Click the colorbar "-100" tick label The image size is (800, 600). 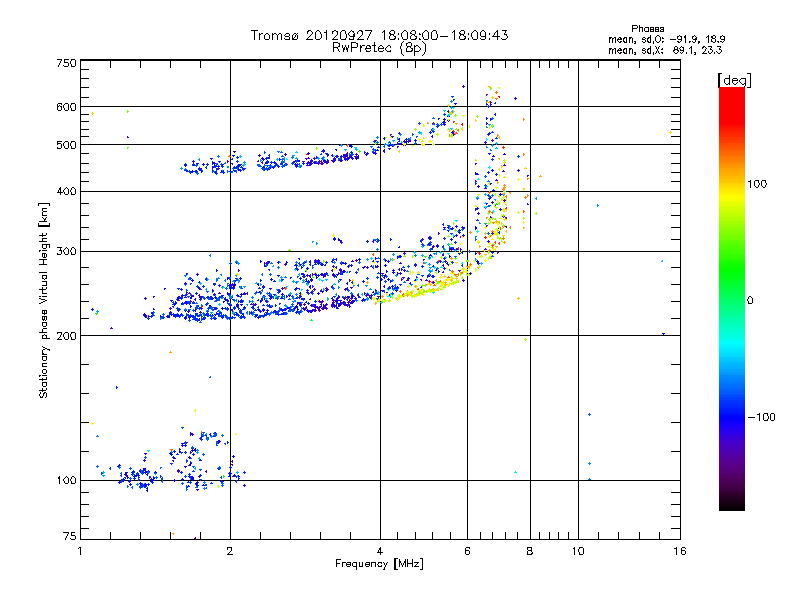(x=761, y=417)
